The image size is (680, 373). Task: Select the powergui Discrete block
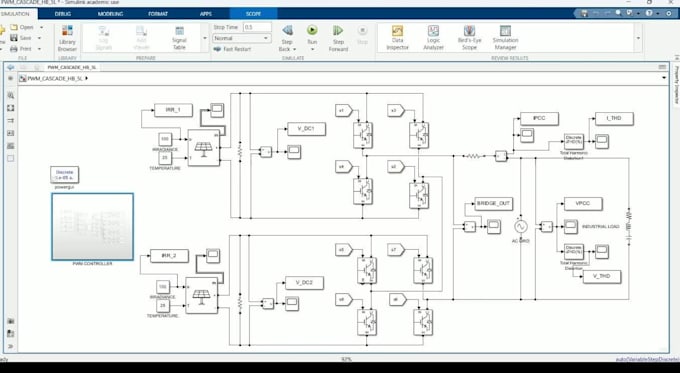click(65, 175)
